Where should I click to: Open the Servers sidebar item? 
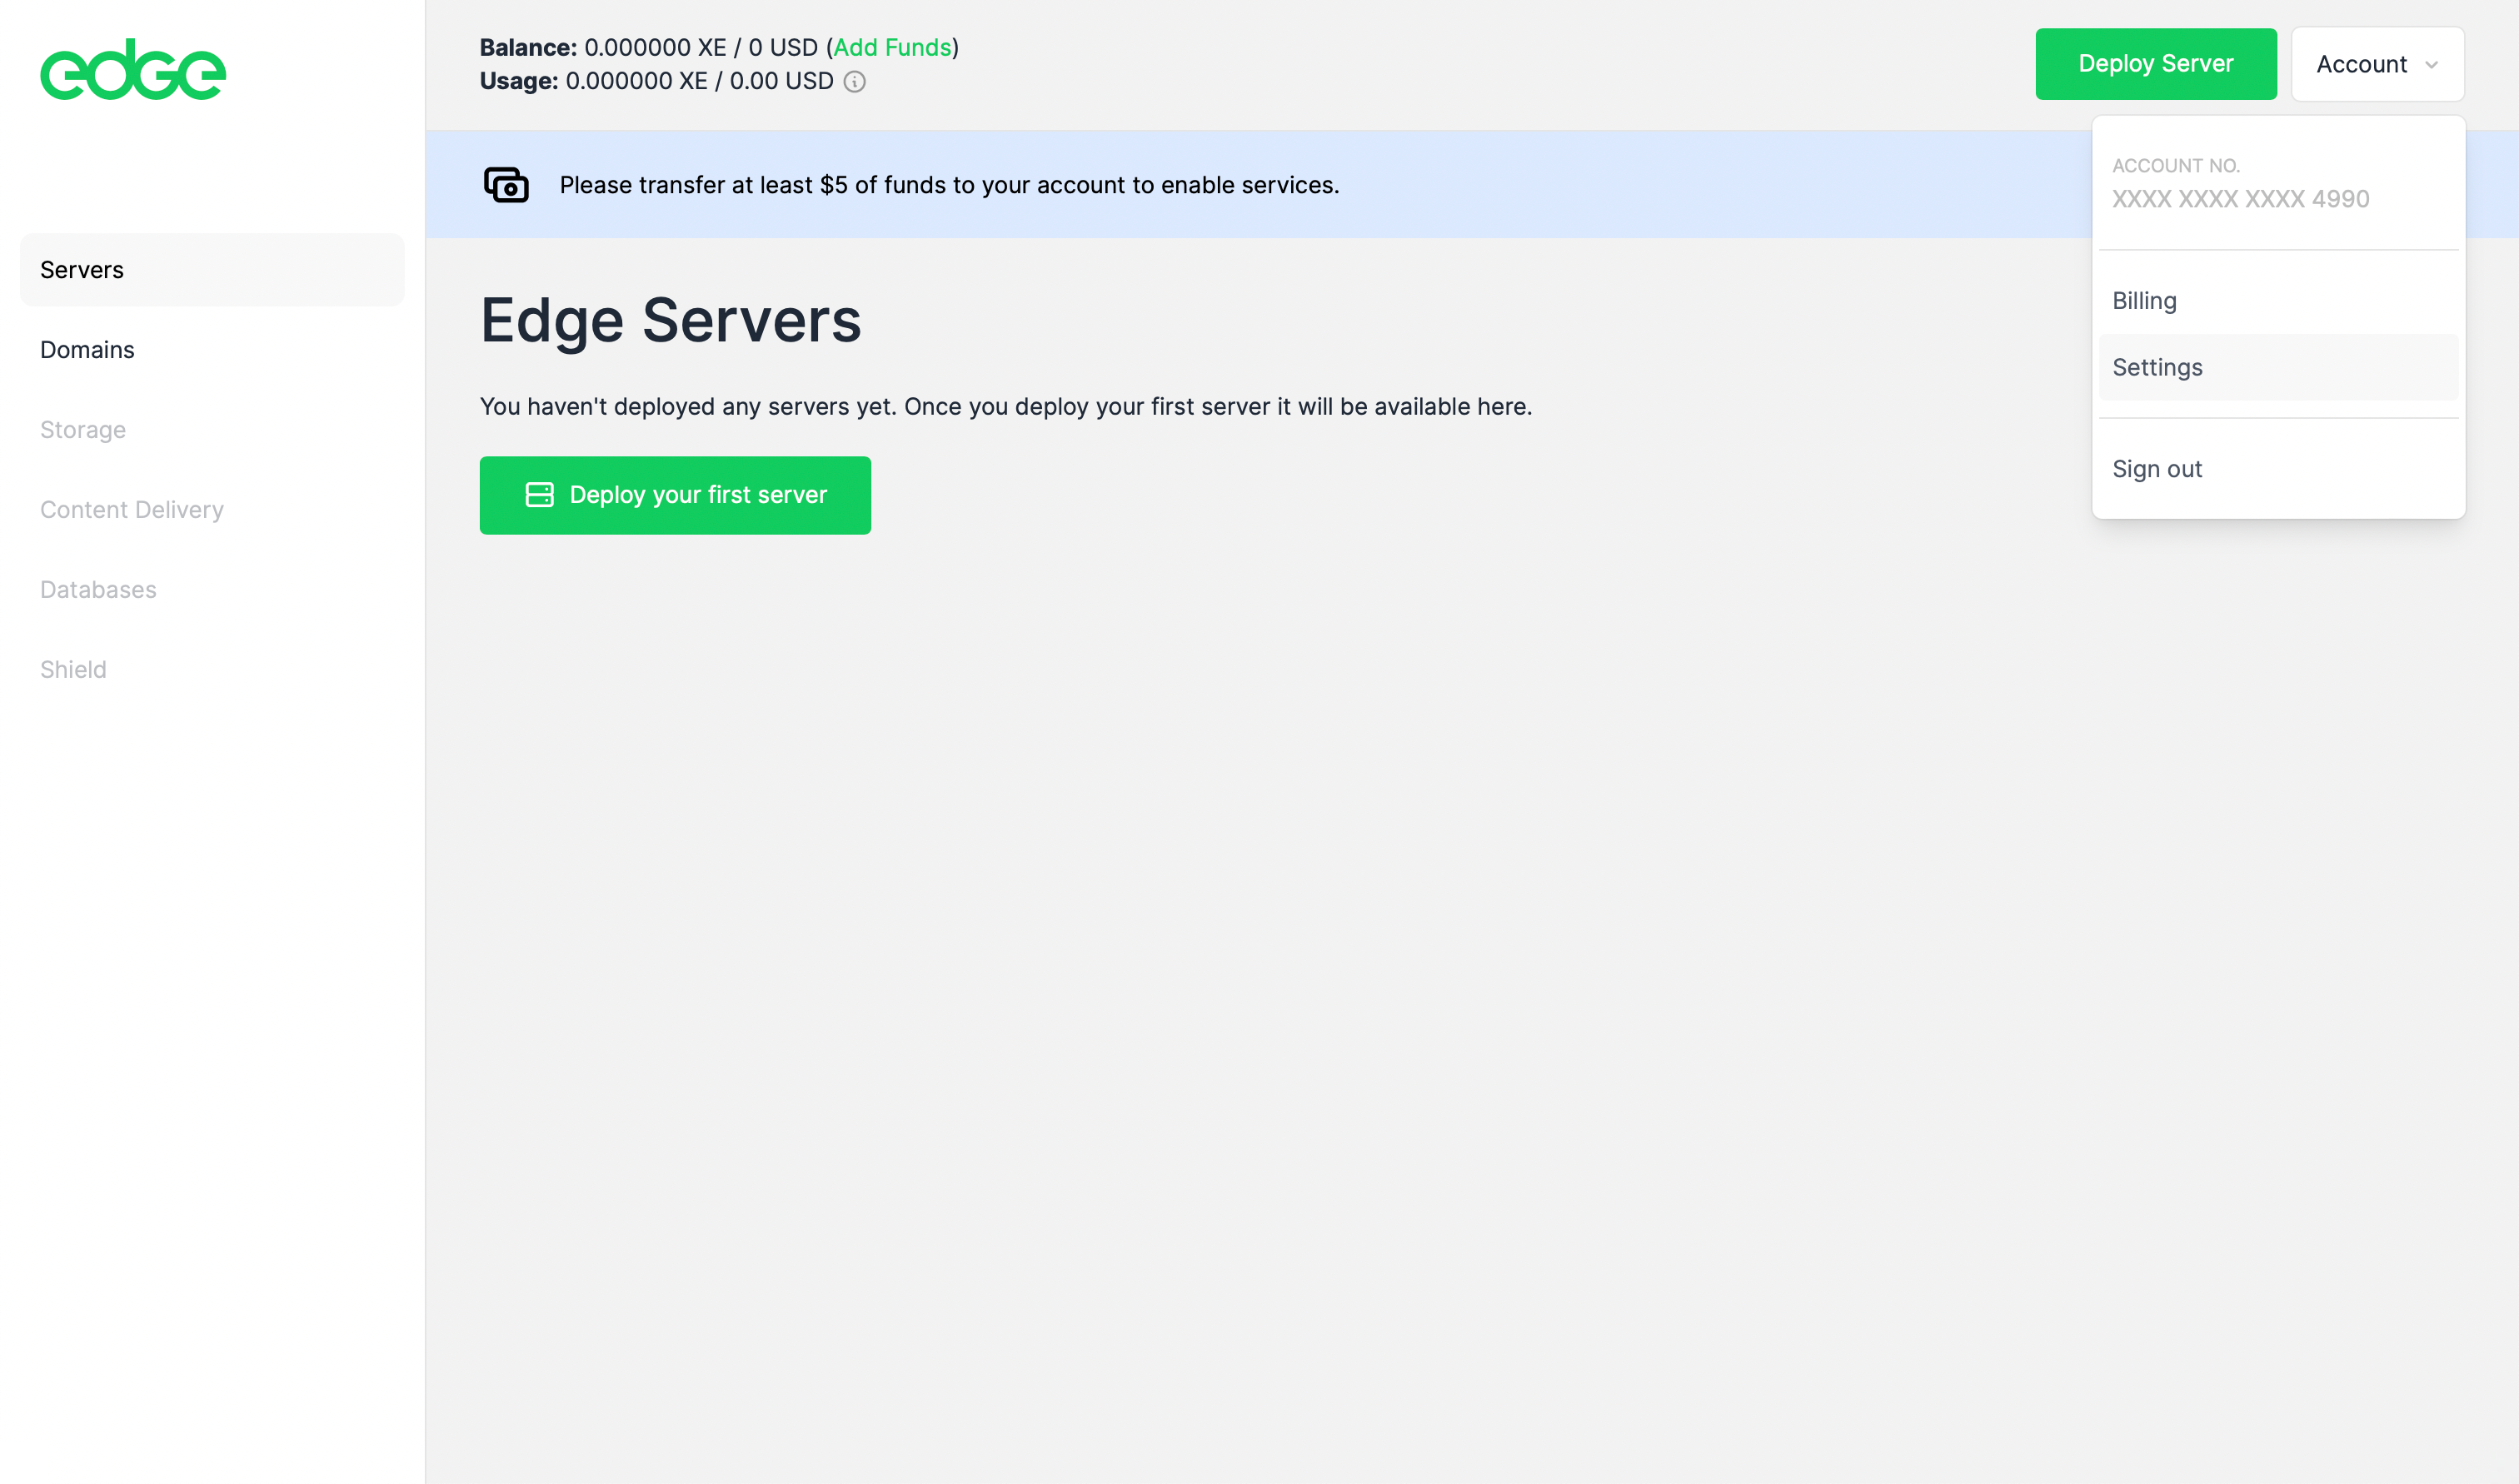[x=212, y=270]
